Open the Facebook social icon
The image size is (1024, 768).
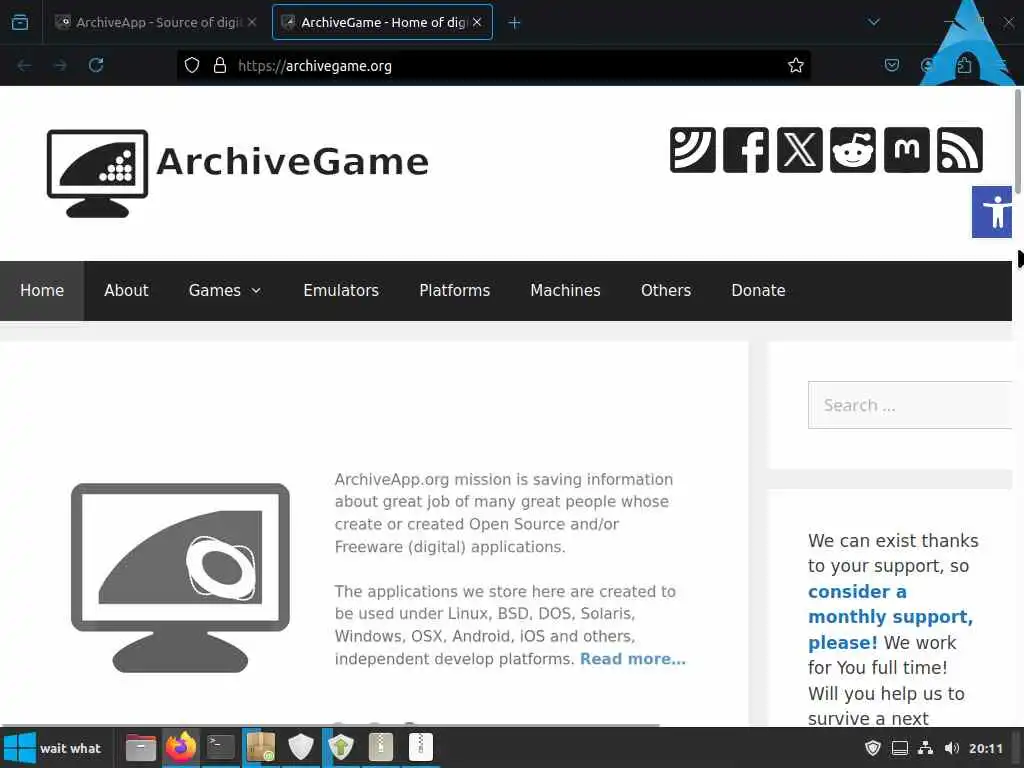click(x=746, y=150)
